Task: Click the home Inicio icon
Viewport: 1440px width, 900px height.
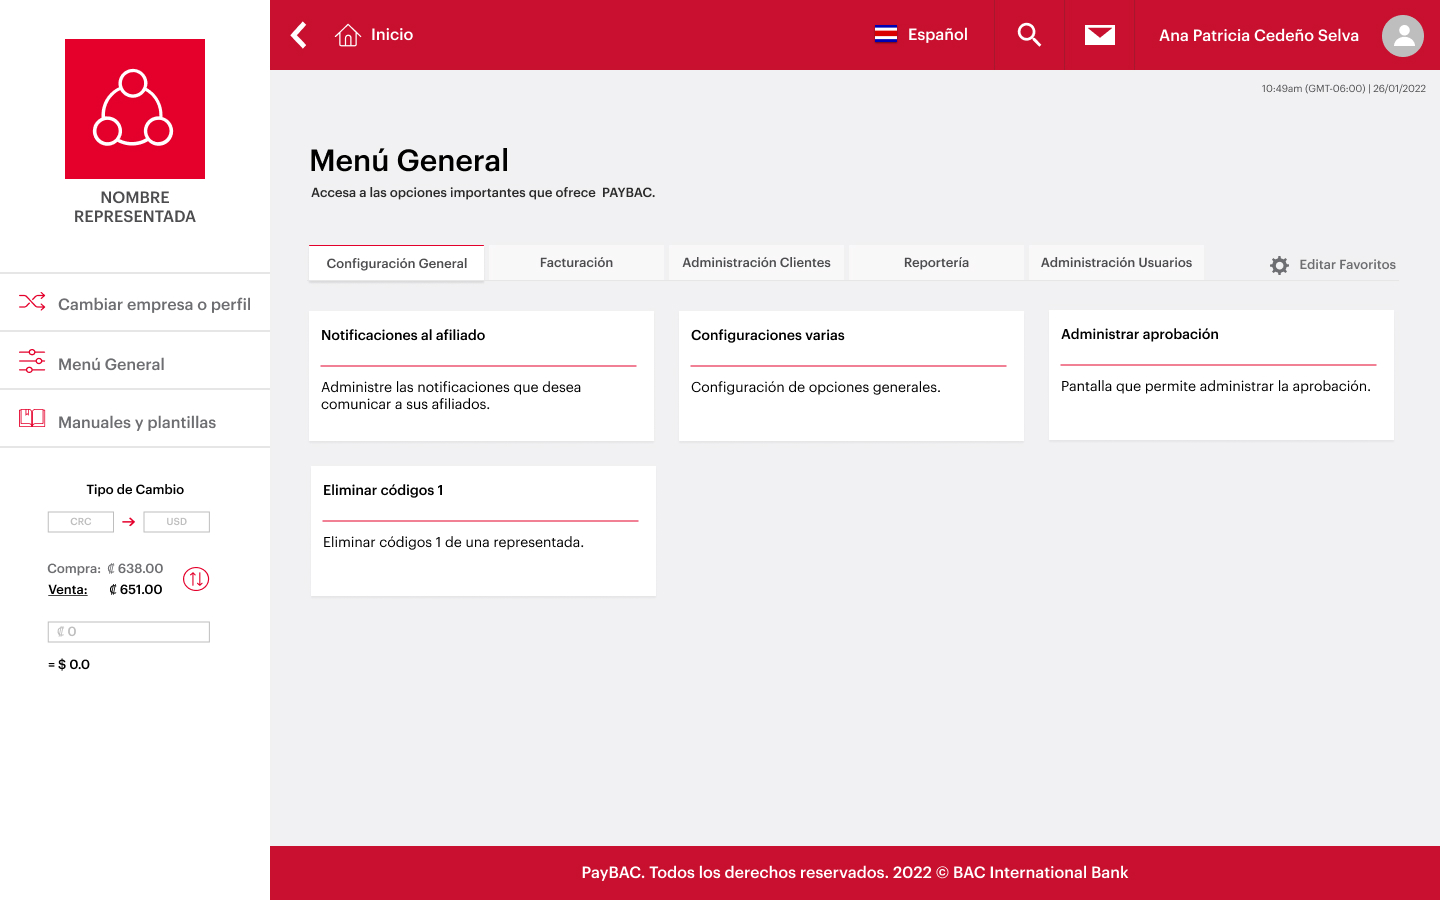Action: (347, 34)
